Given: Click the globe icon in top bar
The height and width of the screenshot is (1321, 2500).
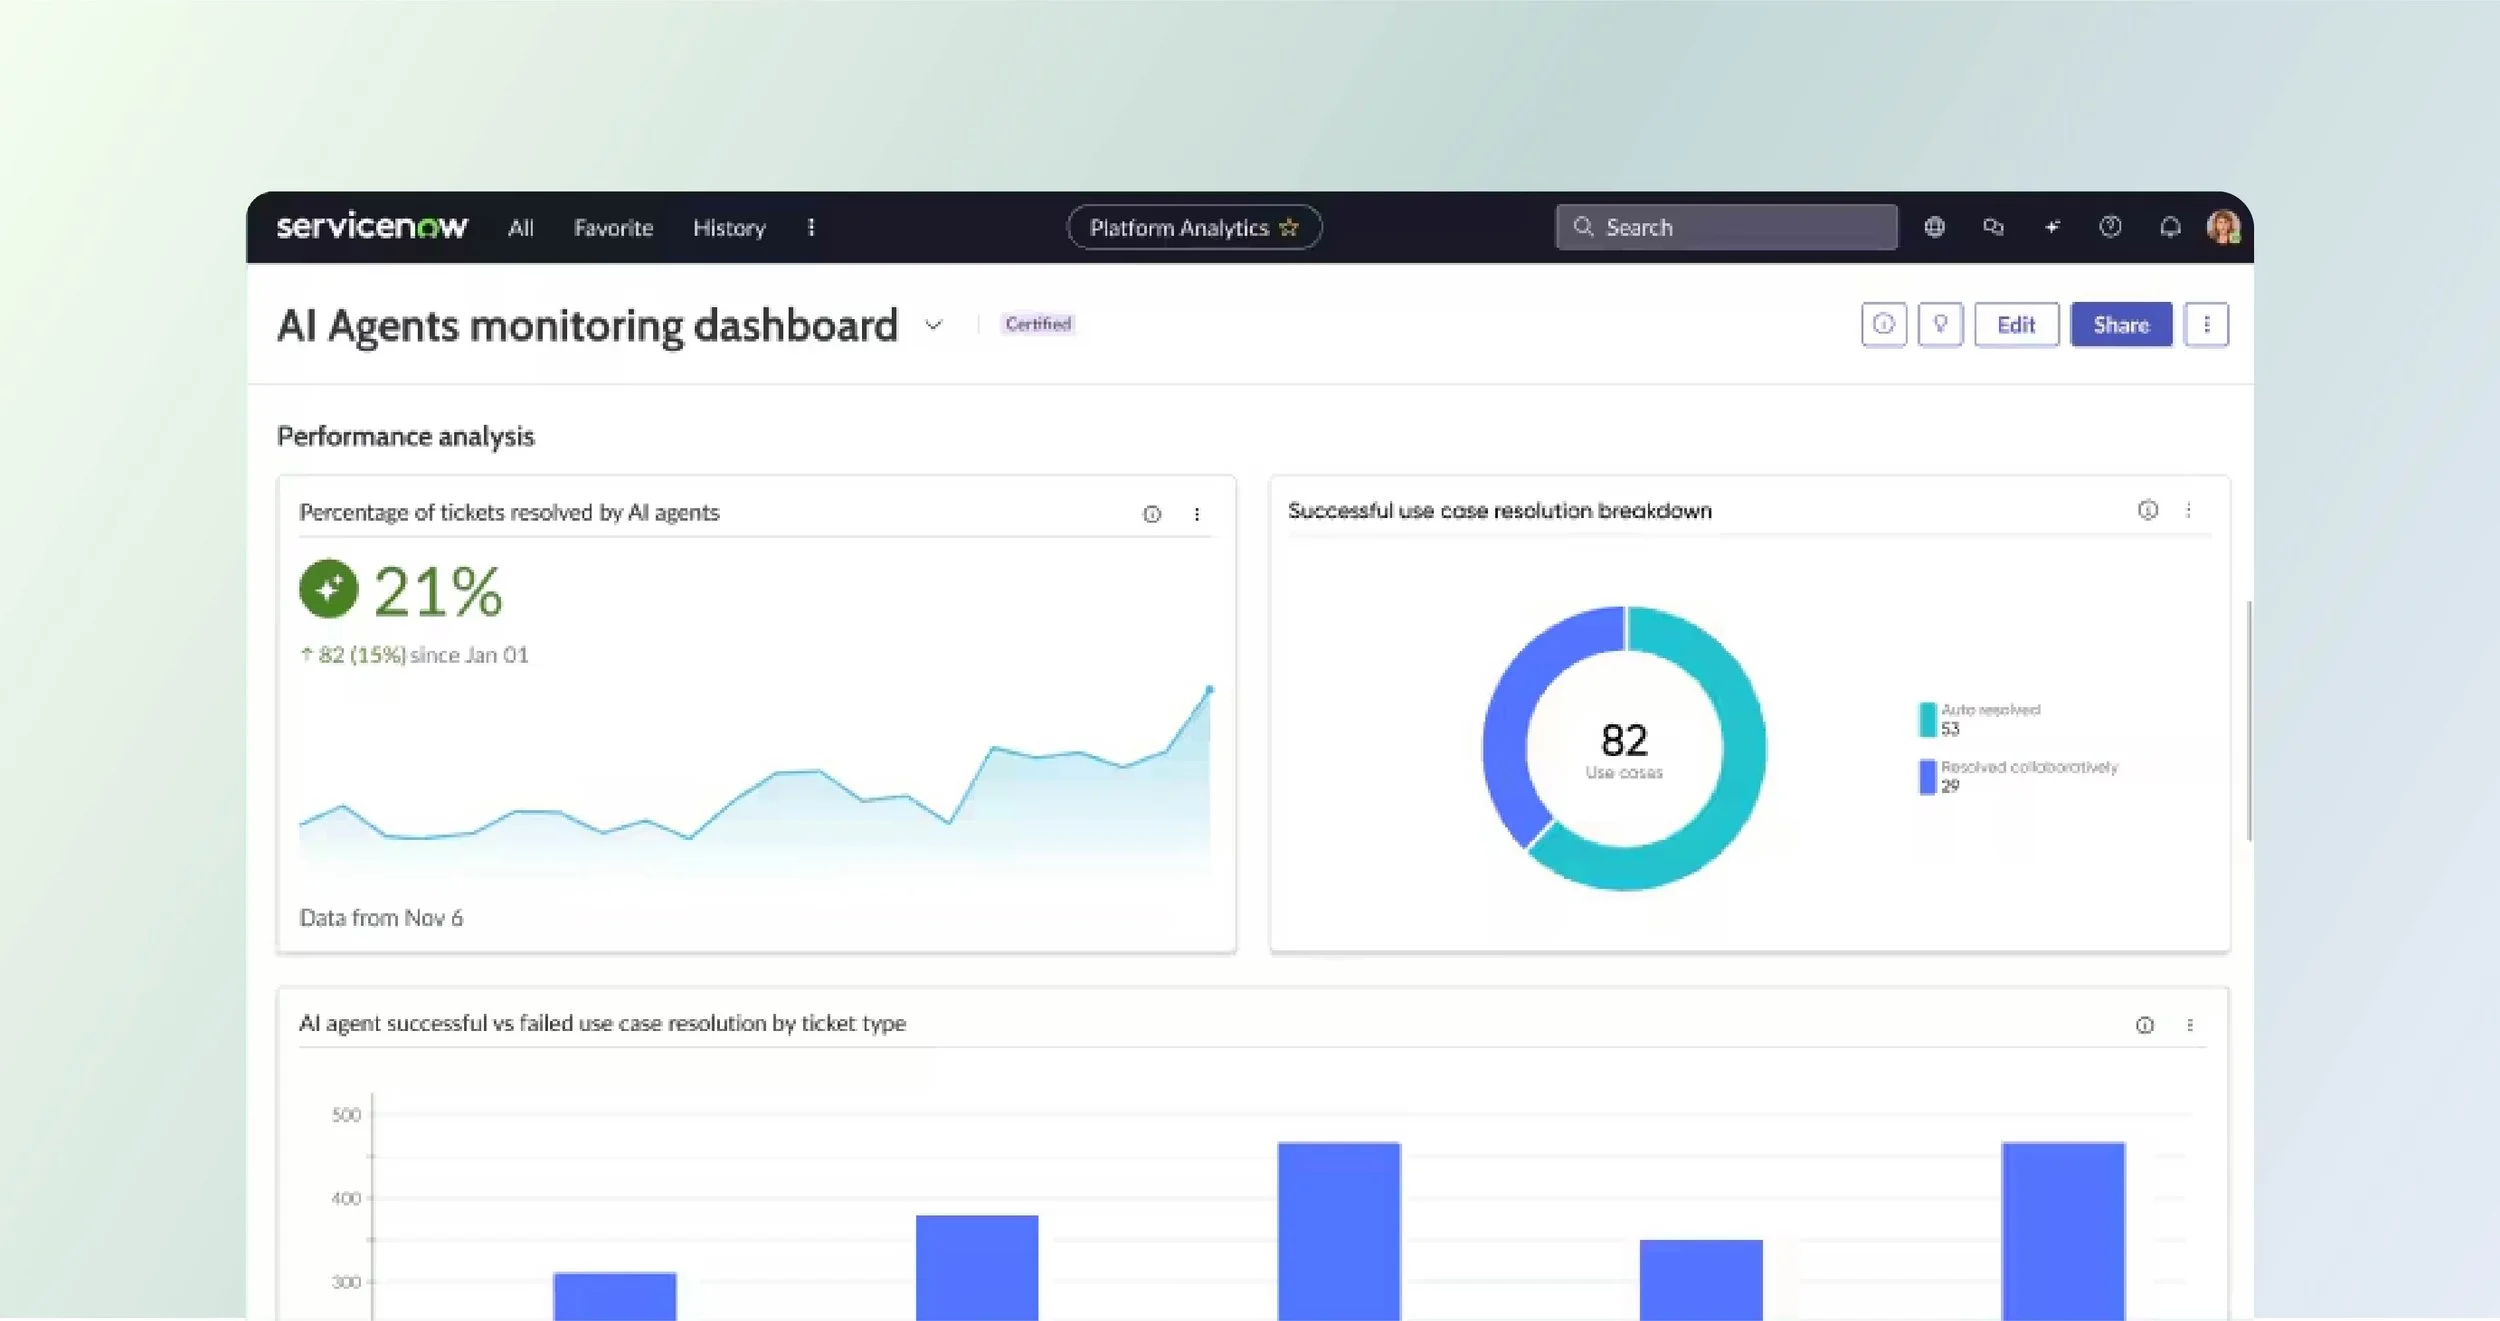Looking at the screenshot, I should pos(1934,227).
